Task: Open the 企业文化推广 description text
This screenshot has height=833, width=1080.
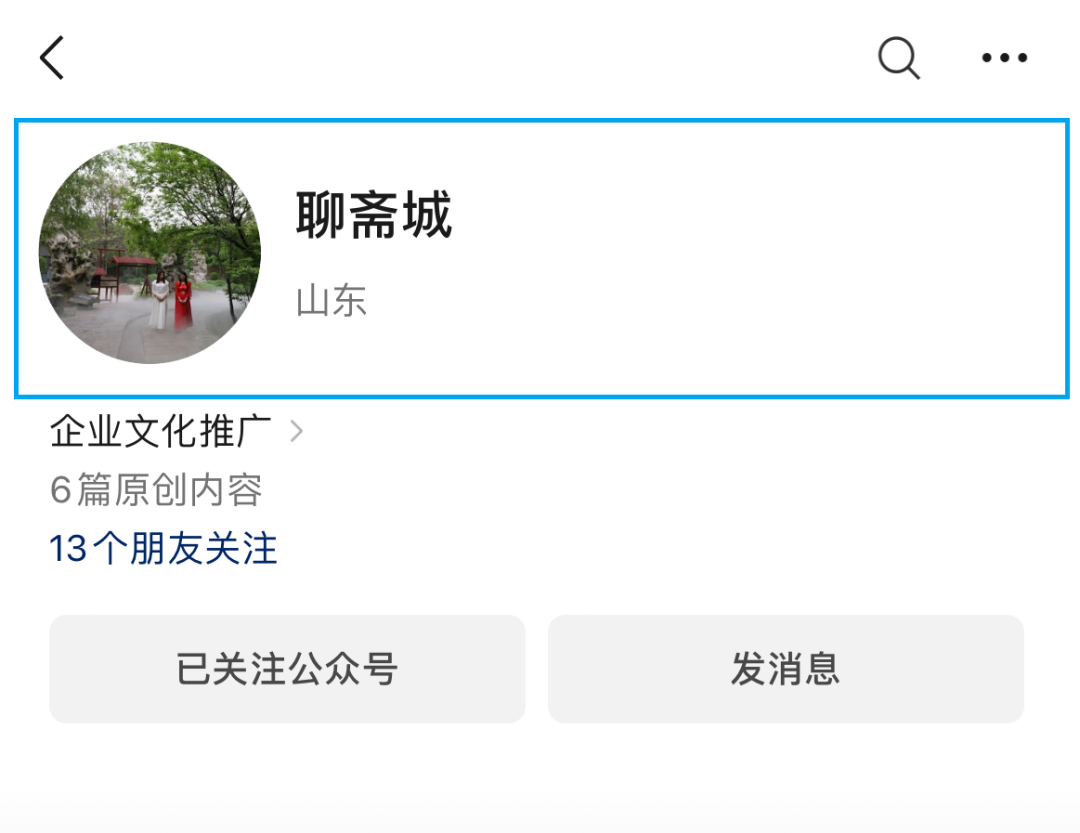Action: (x=160, y=431)
